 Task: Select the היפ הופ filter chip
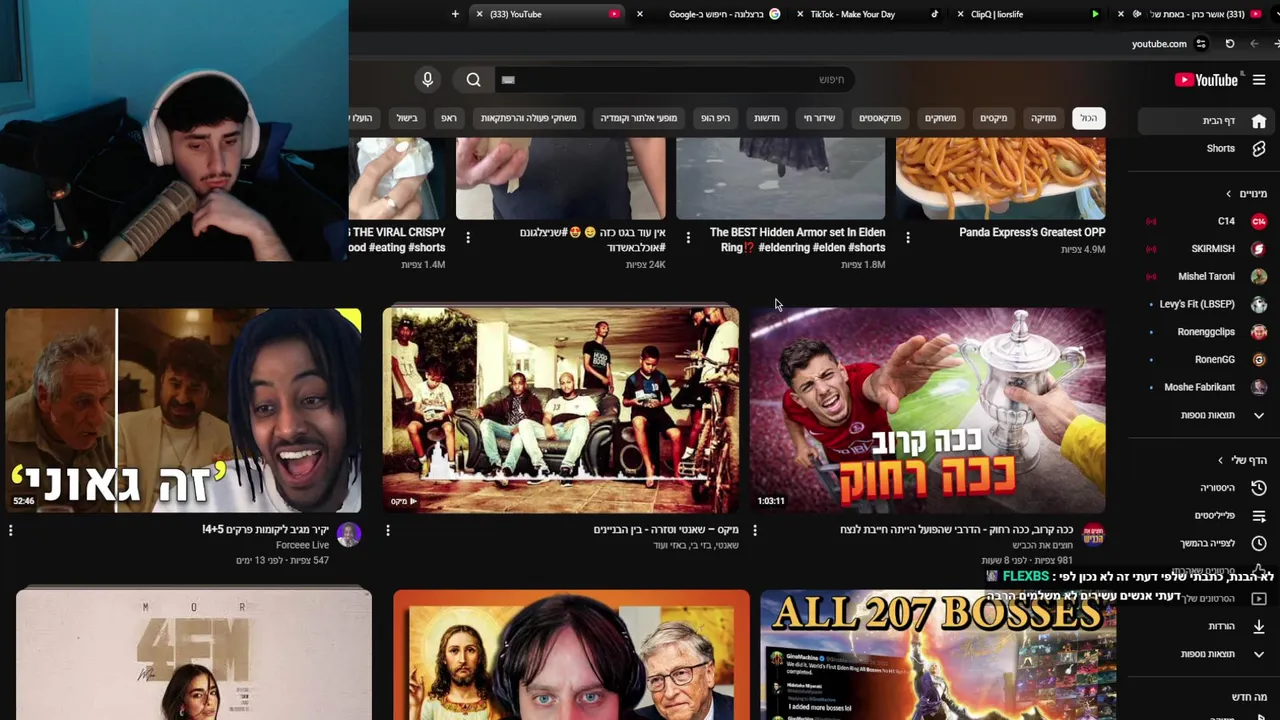click(x=715, y=118)
